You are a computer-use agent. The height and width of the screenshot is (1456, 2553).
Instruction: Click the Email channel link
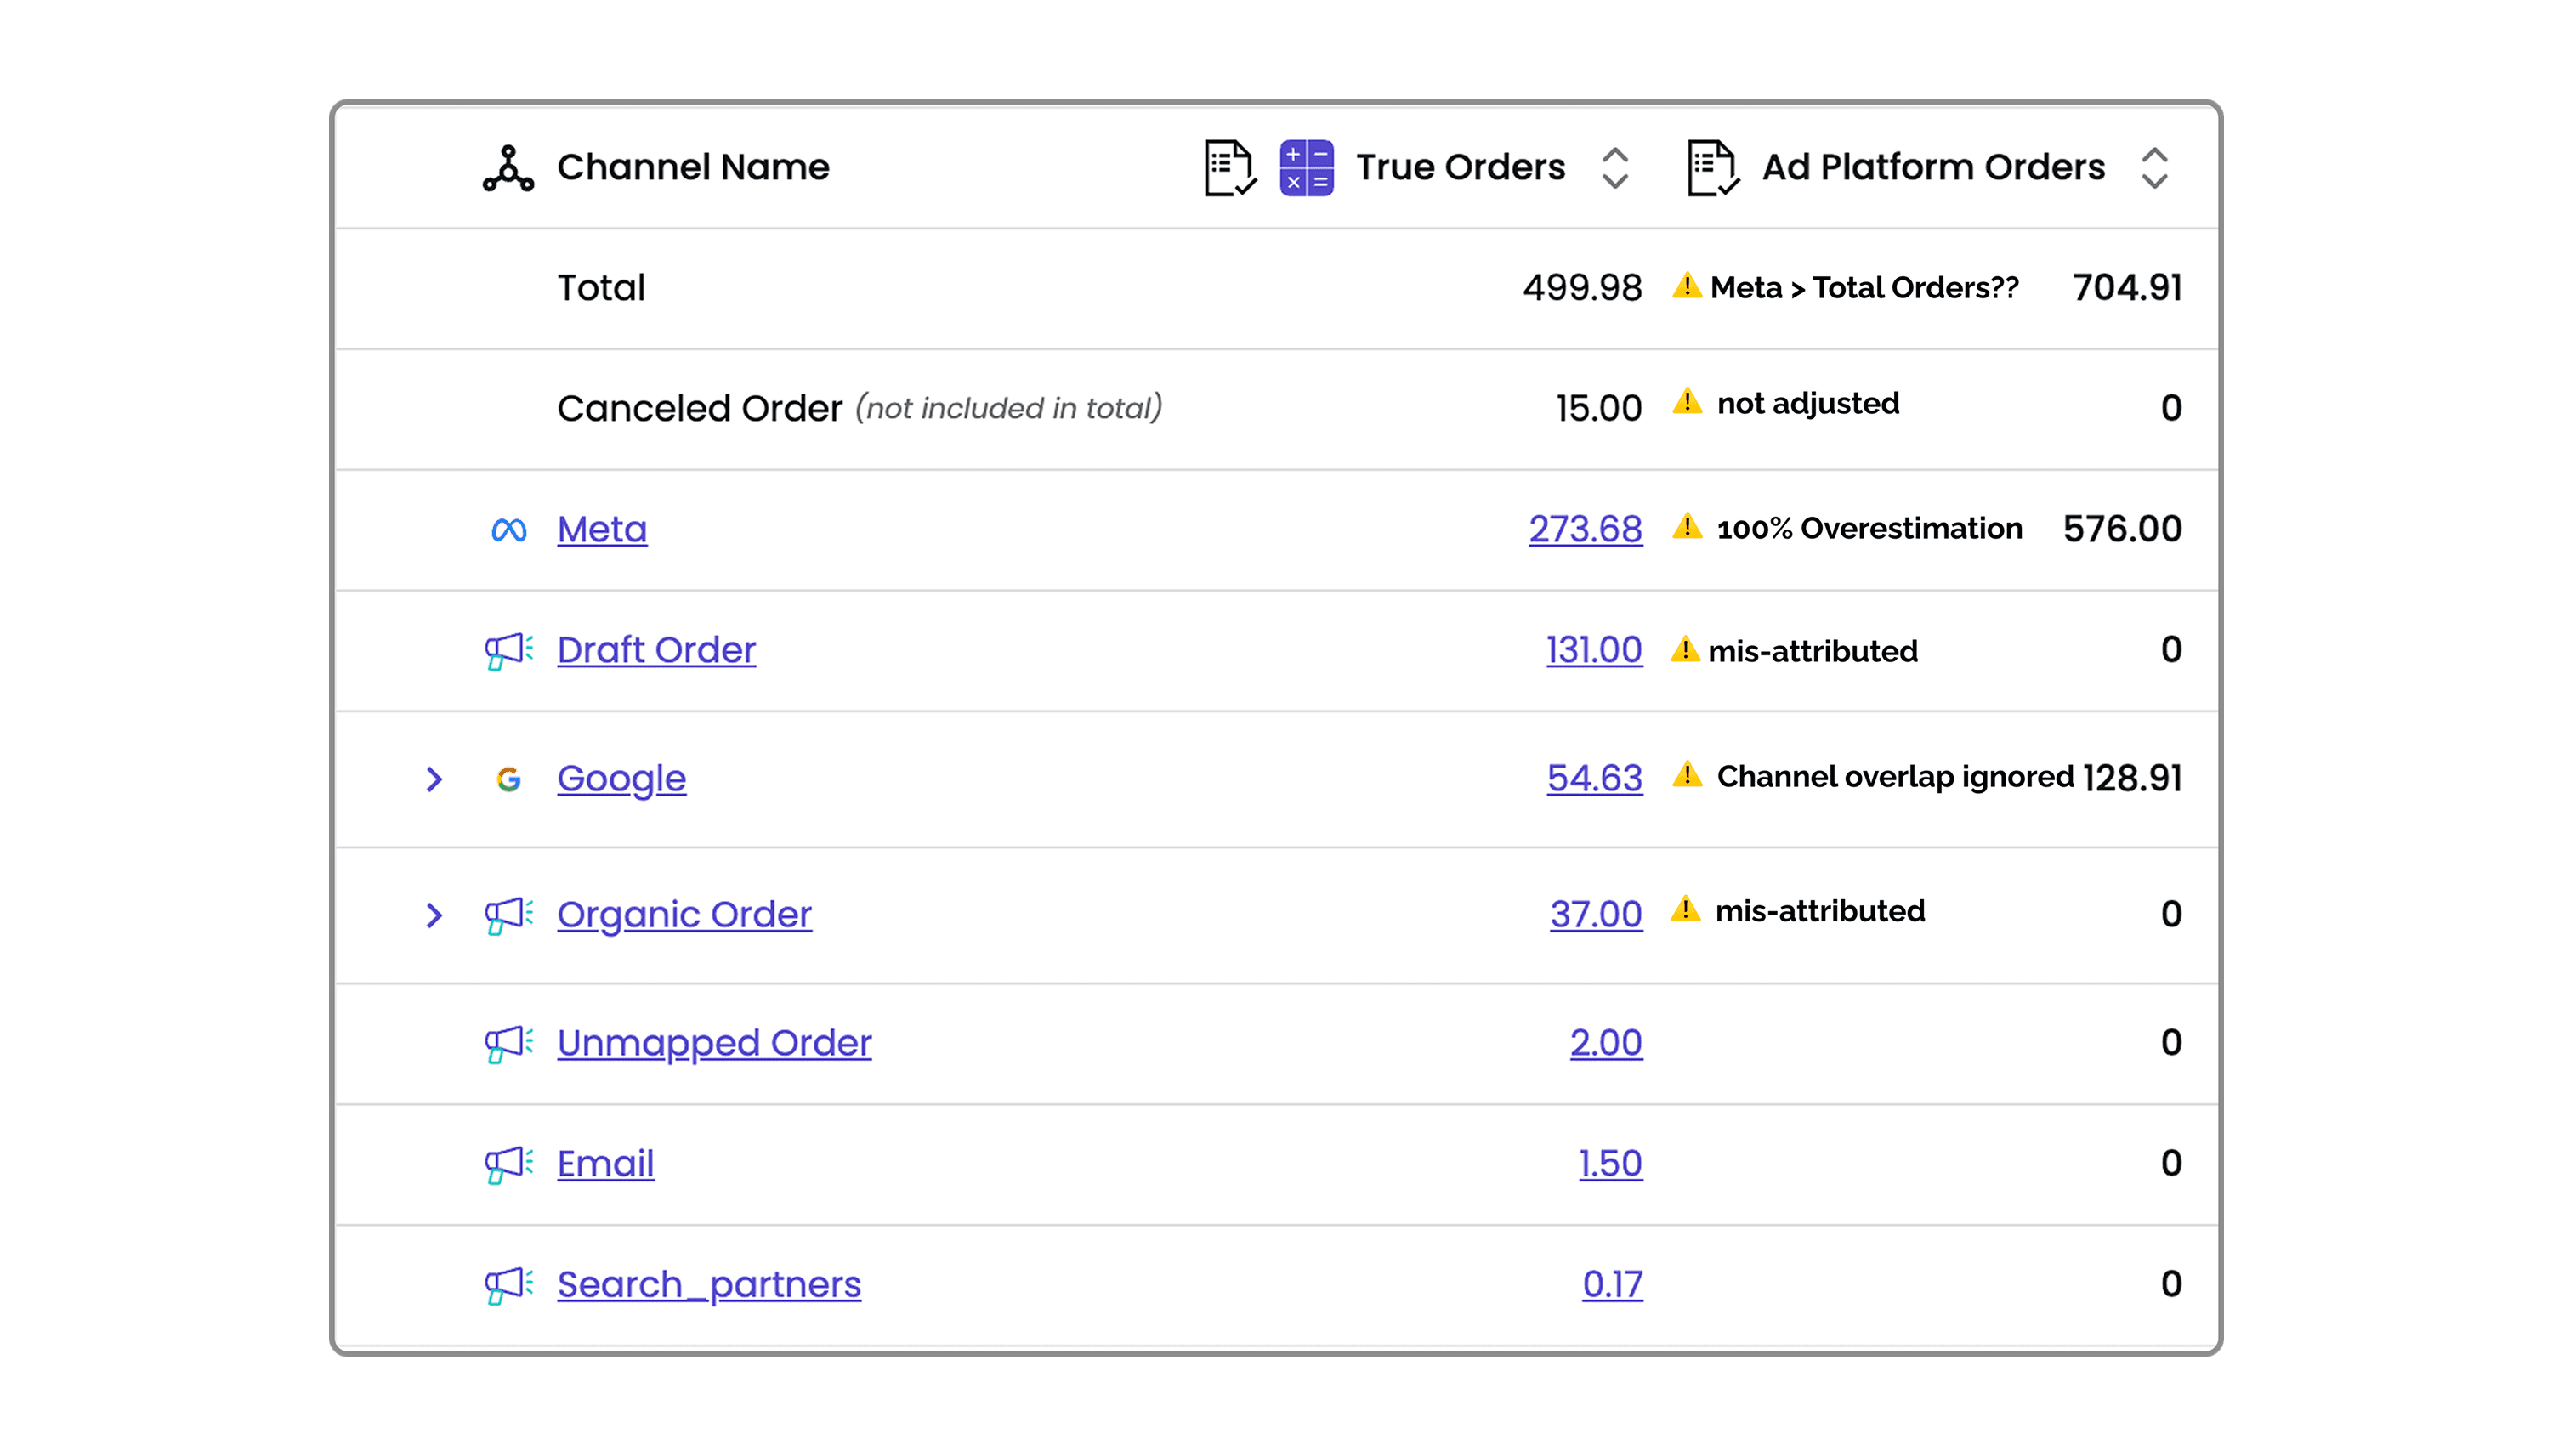coord(605,1163)
